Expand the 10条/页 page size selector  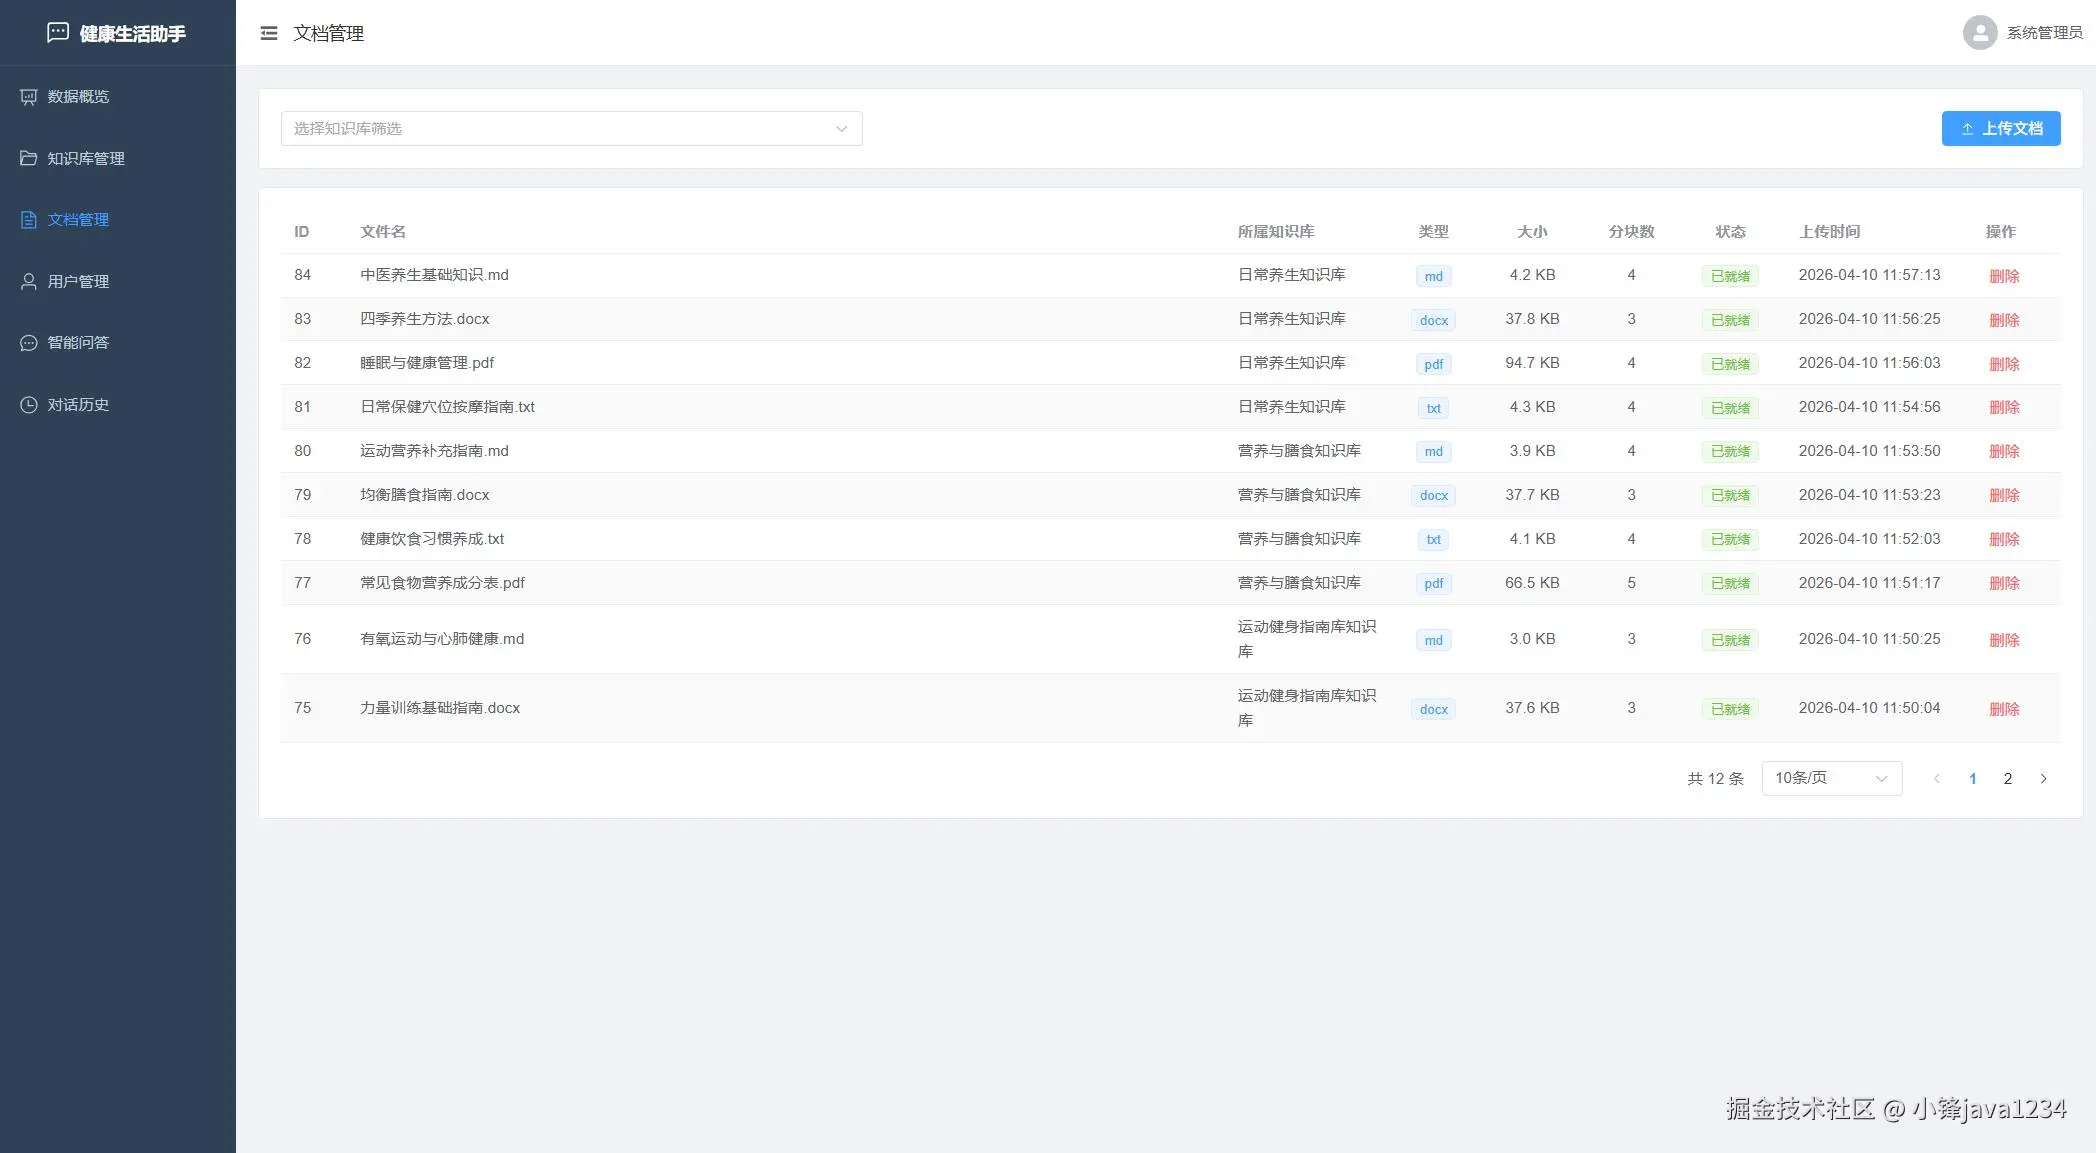pos(1831,778)
